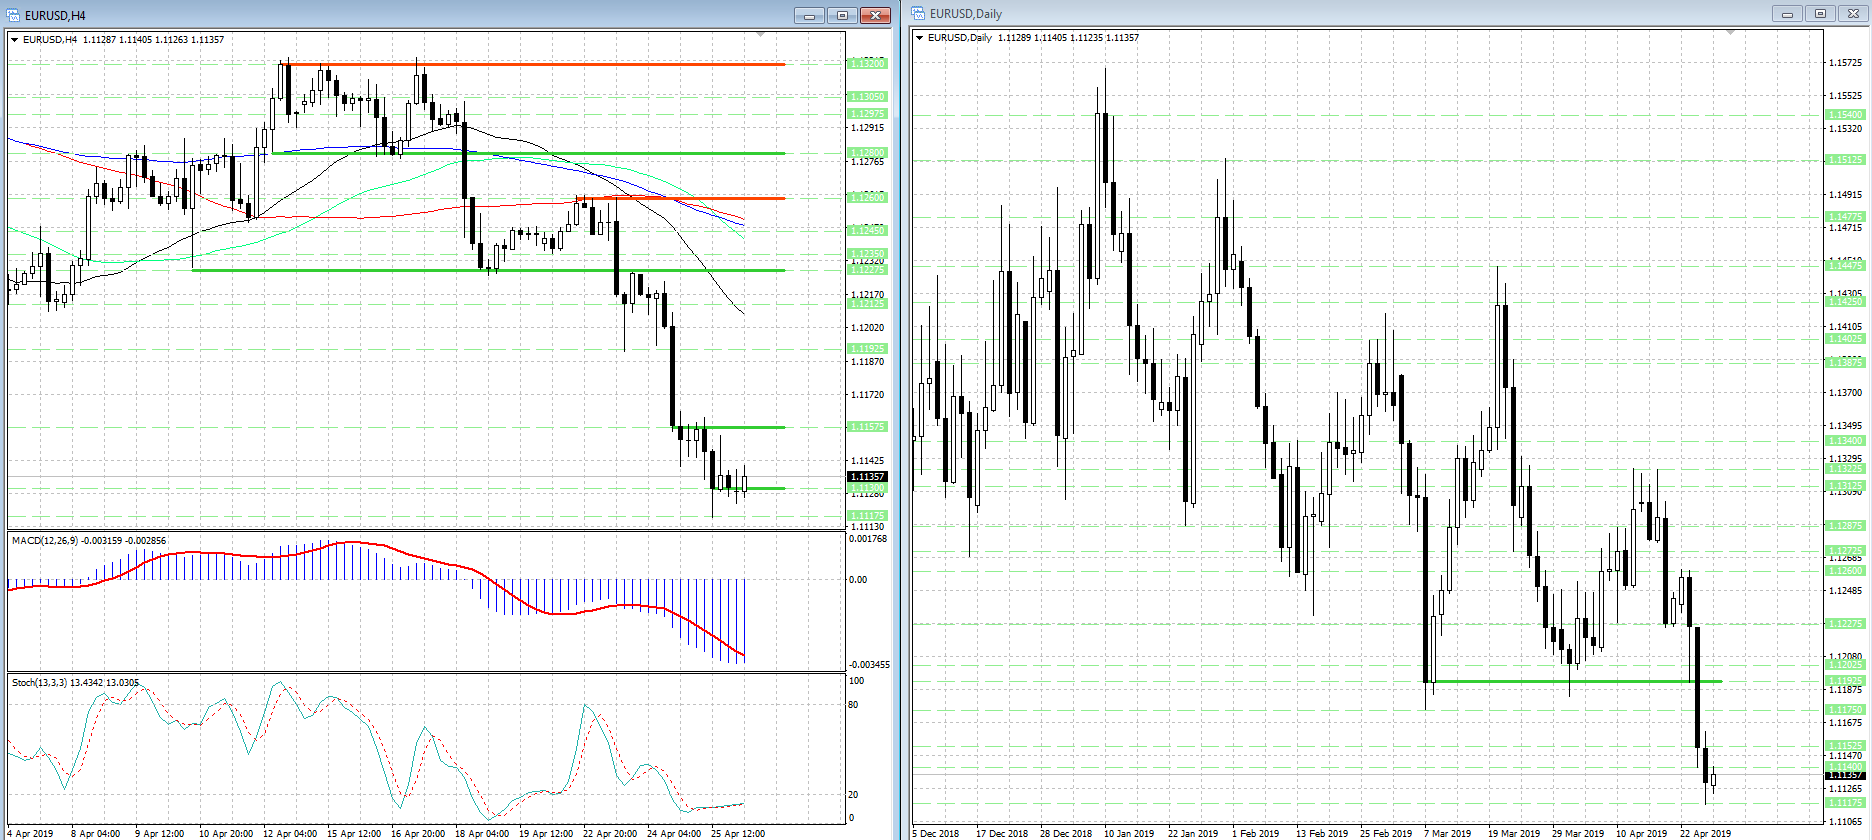Click the H4 chart shift triangle marker

pos(760,35)
